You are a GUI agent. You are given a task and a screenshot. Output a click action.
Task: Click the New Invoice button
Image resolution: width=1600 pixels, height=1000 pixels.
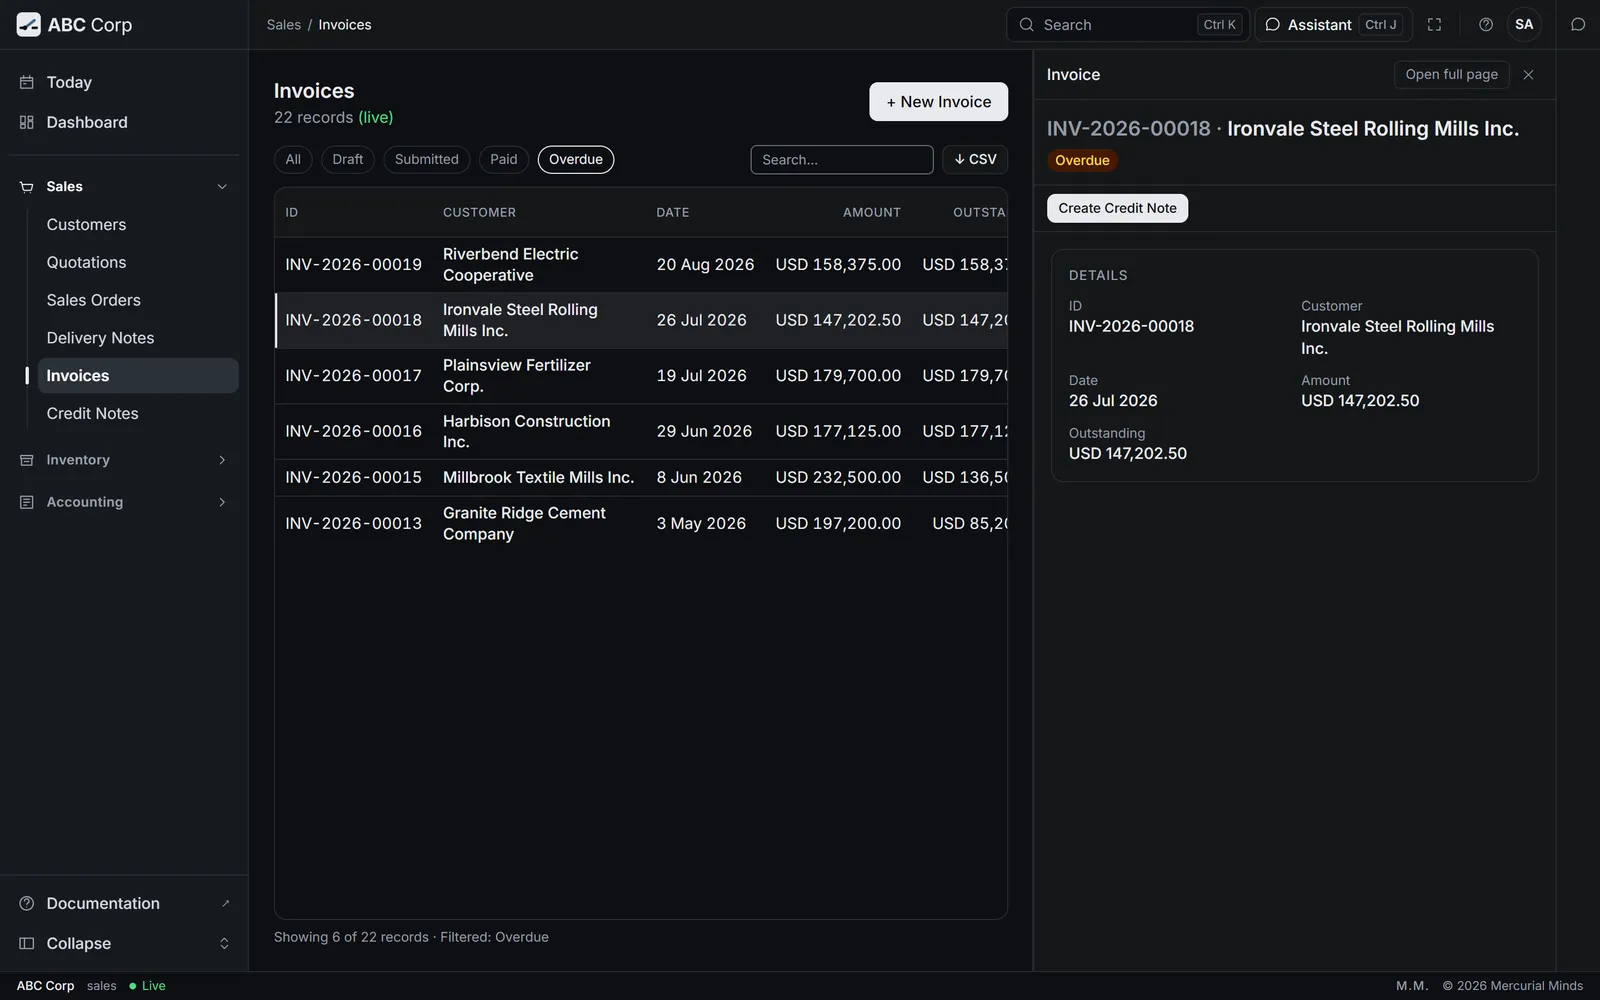938,102
